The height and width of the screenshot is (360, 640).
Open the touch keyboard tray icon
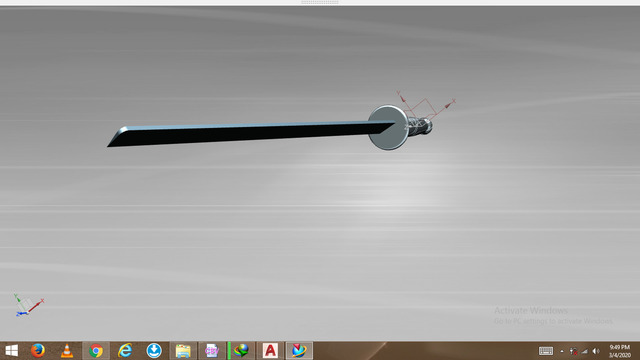[x=546, y=351]
